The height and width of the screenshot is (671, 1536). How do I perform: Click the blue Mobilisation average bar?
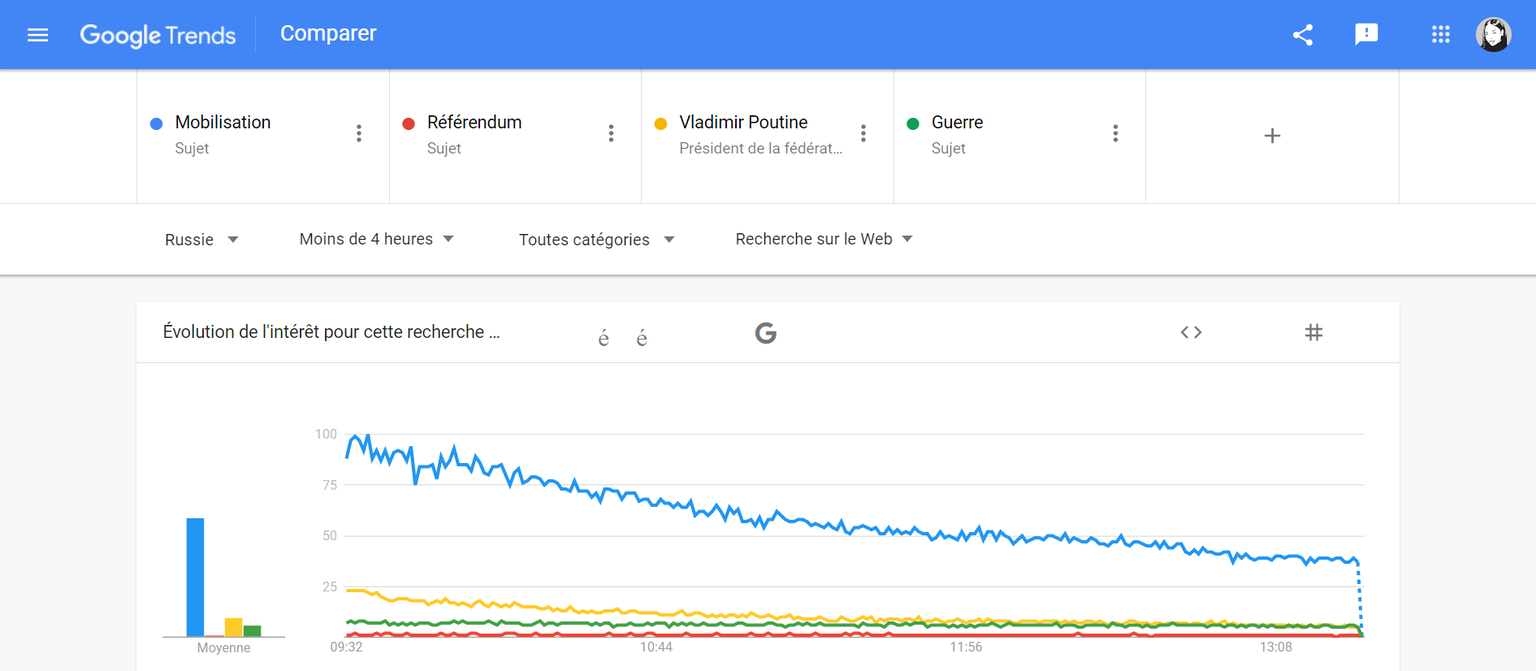[195, 577]
